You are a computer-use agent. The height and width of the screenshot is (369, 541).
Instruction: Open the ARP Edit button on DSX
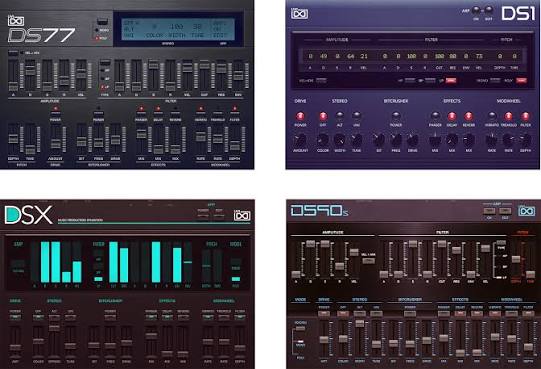point(219,216)
